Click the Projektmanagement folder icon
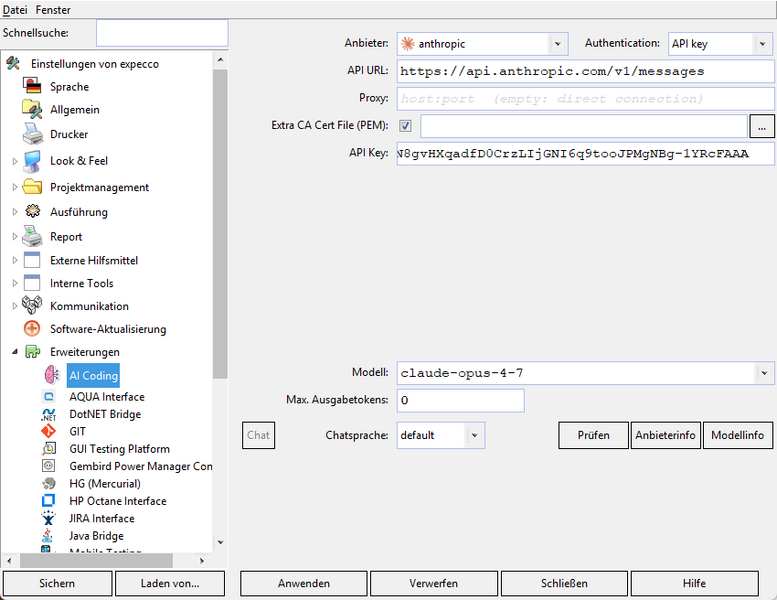Image resolution: width=777 pixels, height=600 pixels. 32,187
